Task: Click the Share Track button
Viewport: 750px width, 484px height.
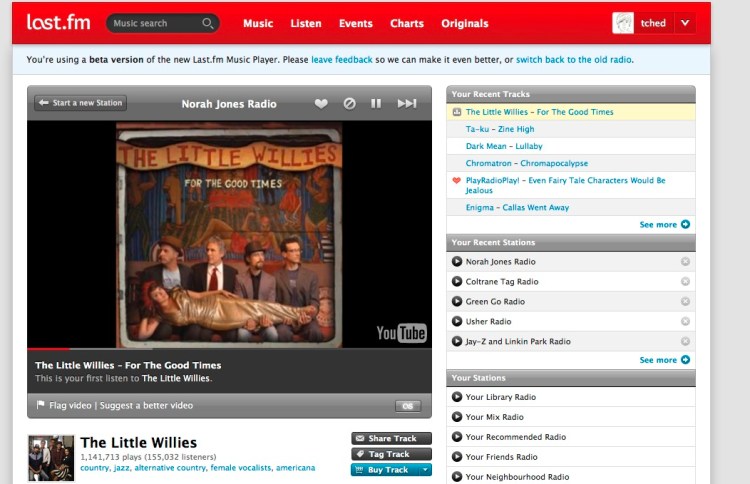Action: pyautogui.click(x=391, y=438)
